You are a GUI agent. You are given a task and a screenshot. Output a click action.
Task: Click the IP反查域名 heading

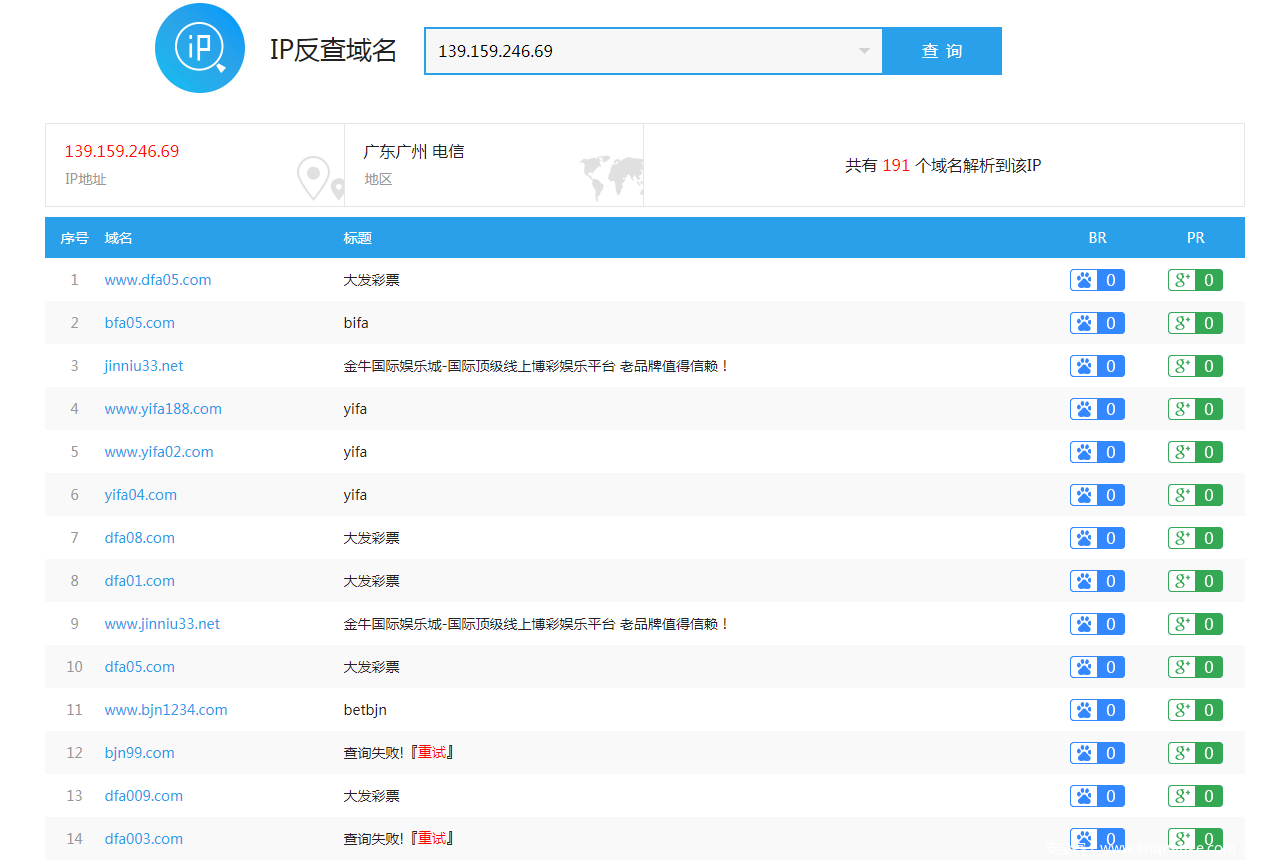334,50
